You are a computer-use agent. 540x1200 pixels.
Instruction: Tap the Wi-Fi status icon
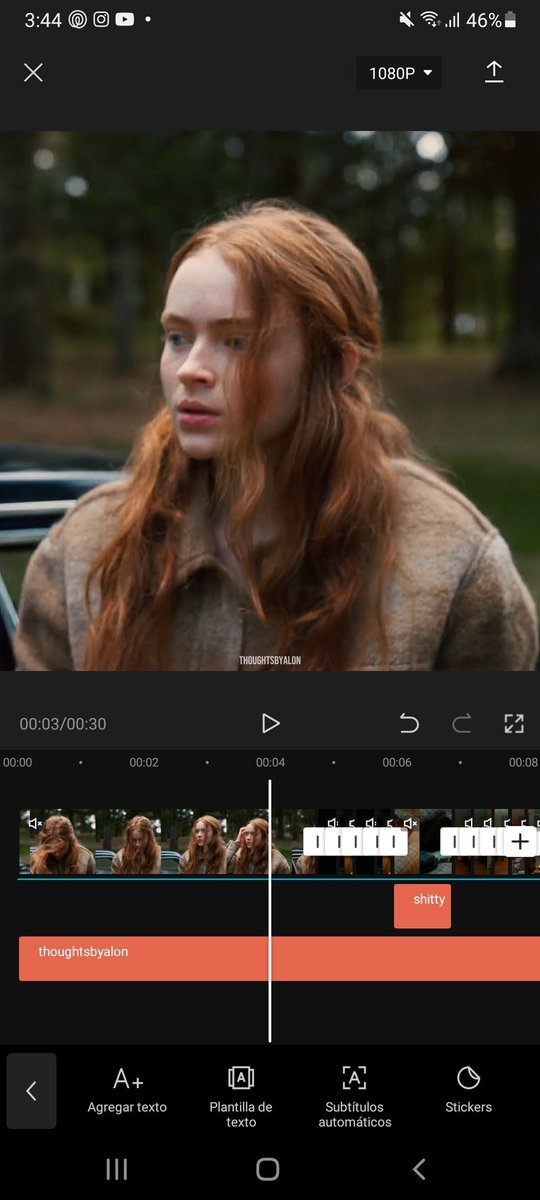point(430,20)
